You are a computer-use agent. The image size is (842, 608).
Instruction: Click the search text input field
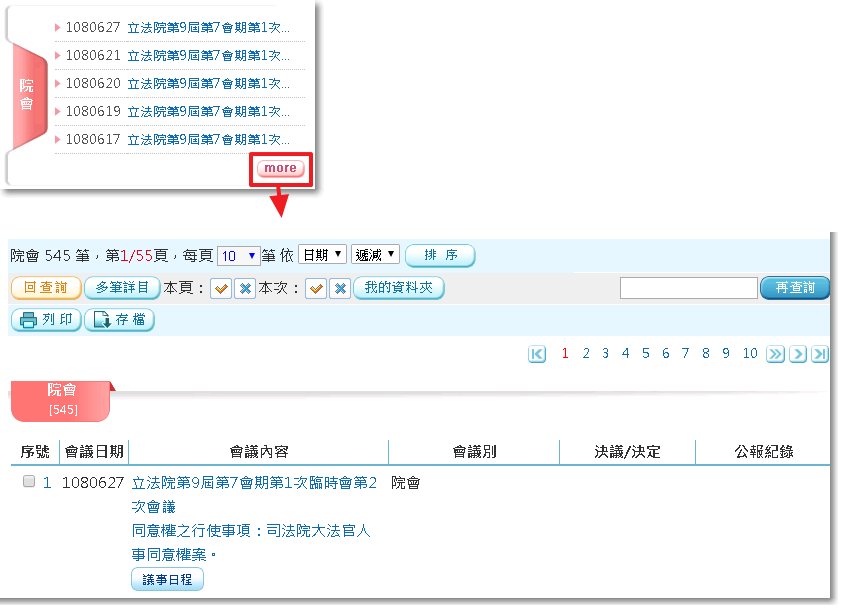(x=688, y=288)
